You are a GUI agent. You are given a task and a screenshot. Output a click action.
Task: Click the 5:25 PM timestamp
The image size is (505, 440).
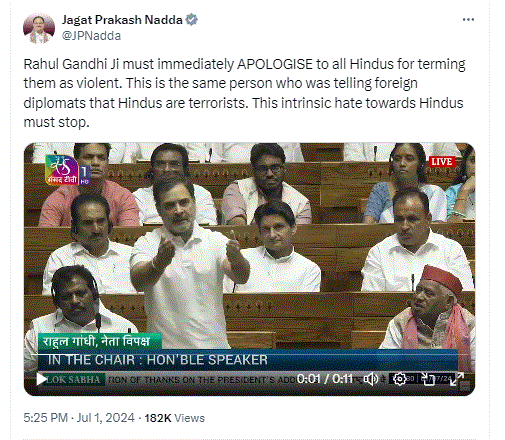[46, 418]
